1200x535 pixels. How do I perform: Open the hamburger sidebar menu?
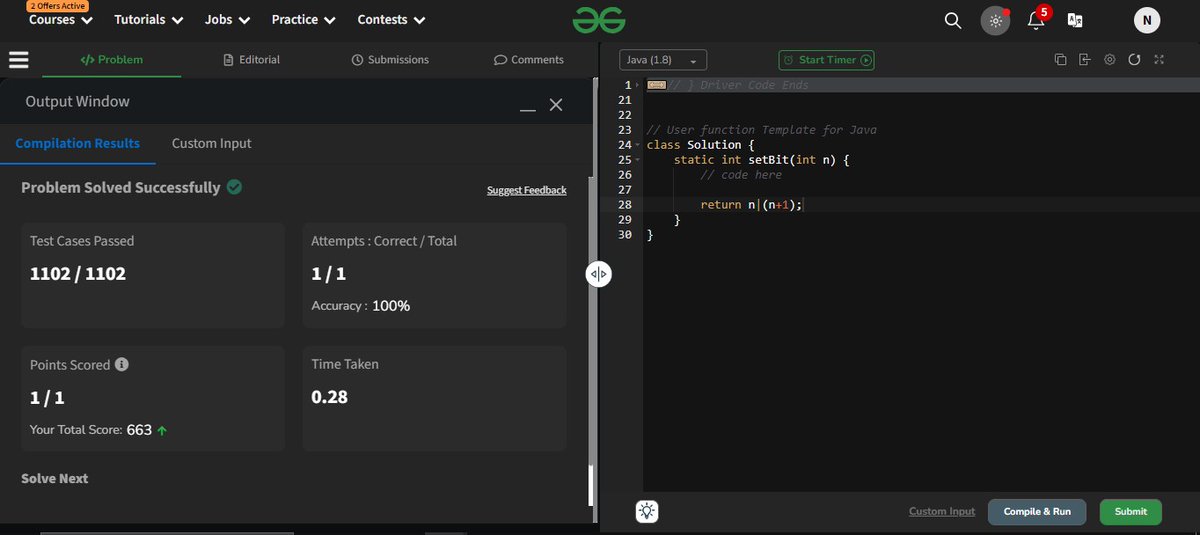pos(18,60)
